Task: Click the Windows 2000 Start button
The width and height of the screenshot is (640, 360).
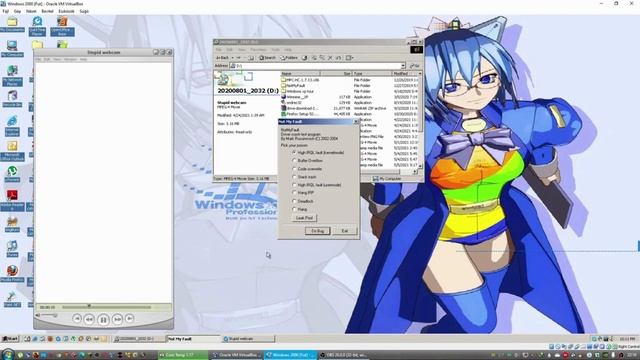Action: 11,339
